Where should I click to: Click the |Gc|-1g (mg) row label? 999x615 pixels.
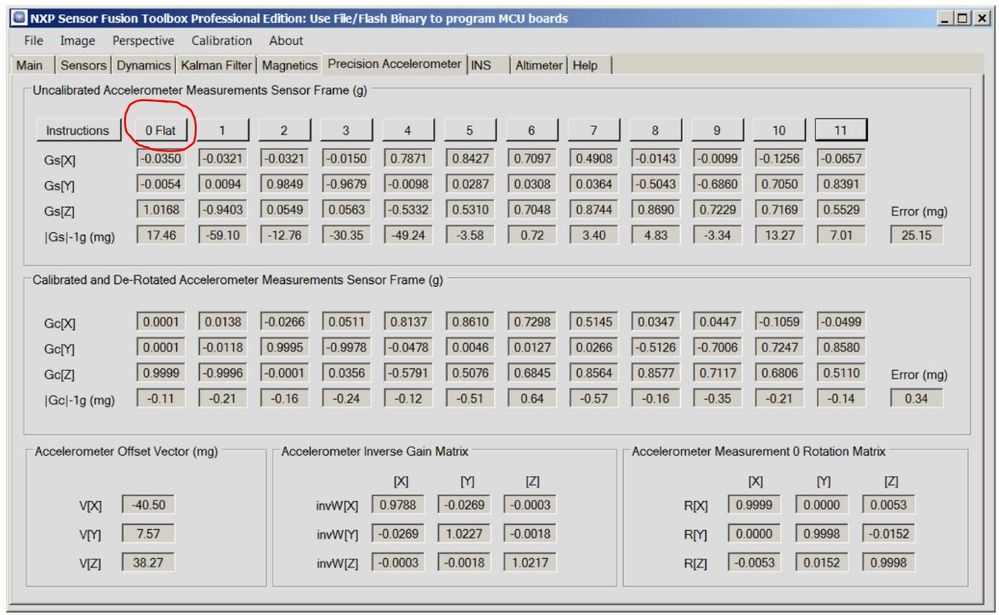[x=79, y=400]
